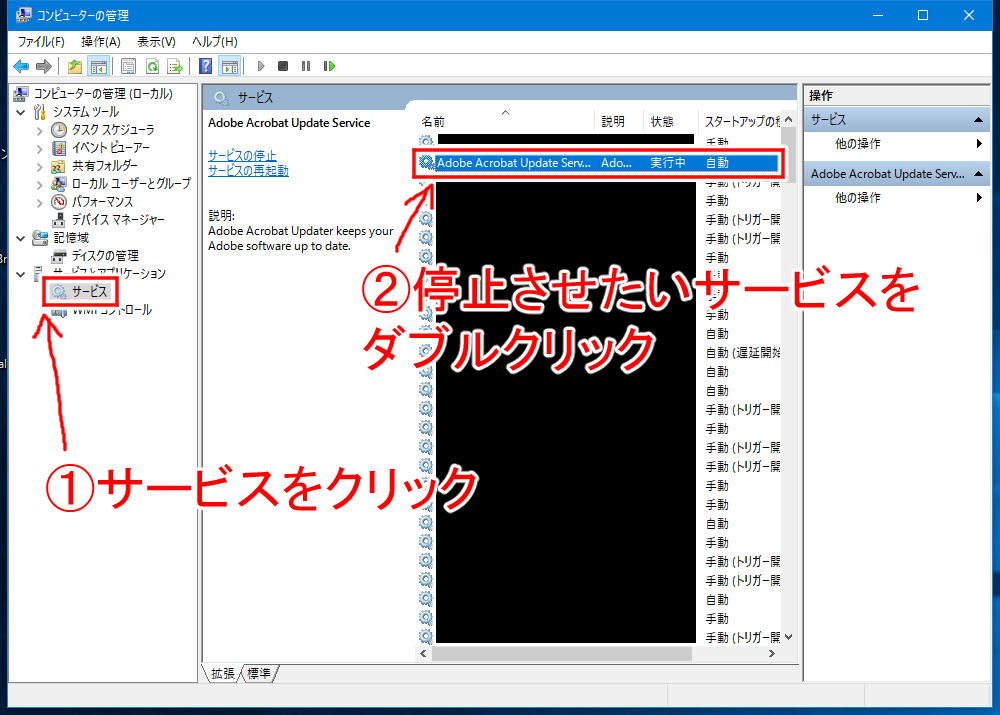Expand the 共有フォルダー node arrow
This screenshot has width=1000, height=715.
pyautogui.click(x=40, y=166)
